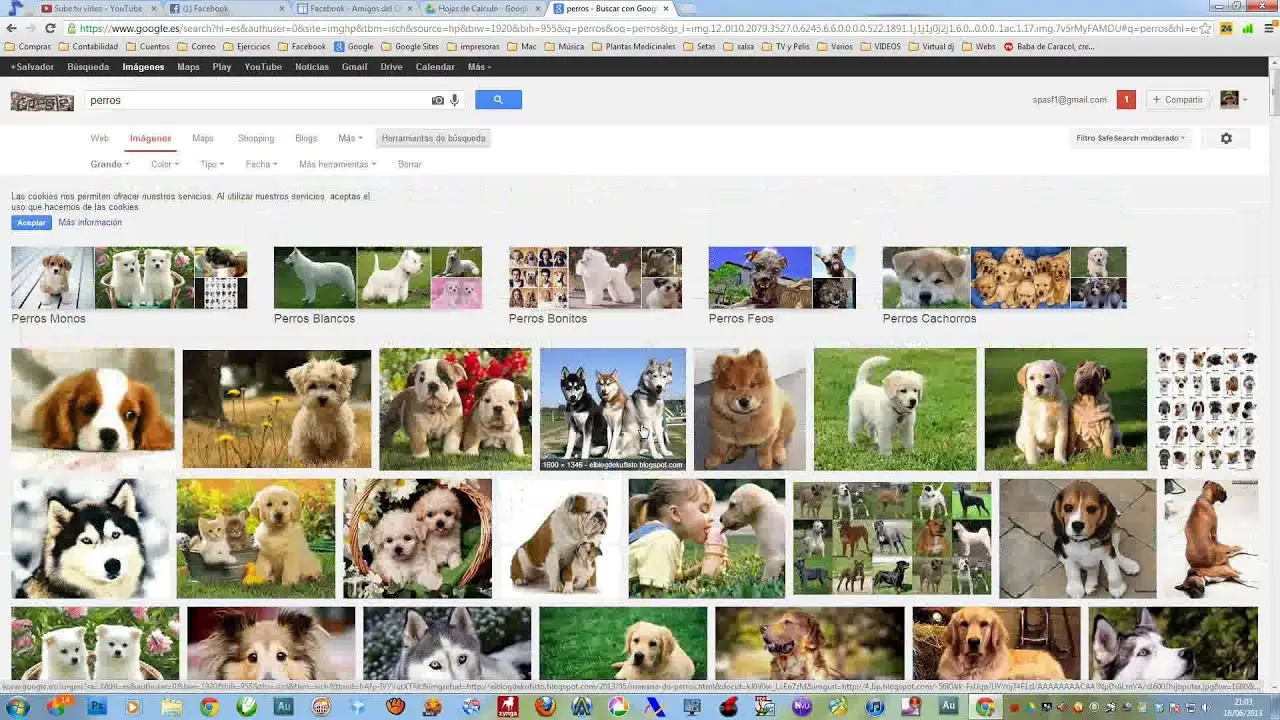Viewport: 1280px width, 720px height.
Task: Open the beagle puppy thumbnail
Action: coord(1078,538)
